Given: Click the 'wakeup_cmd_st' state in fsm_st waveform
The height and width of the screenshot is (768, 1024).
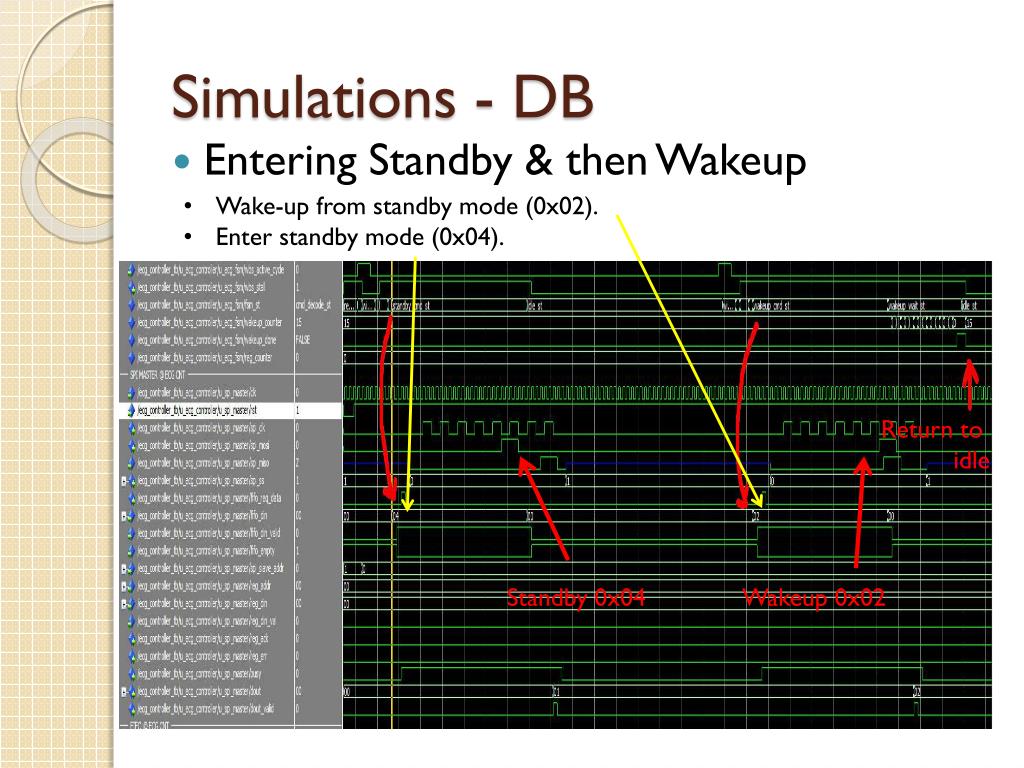Looking at the screenshot, I should [x=770, y=306].
